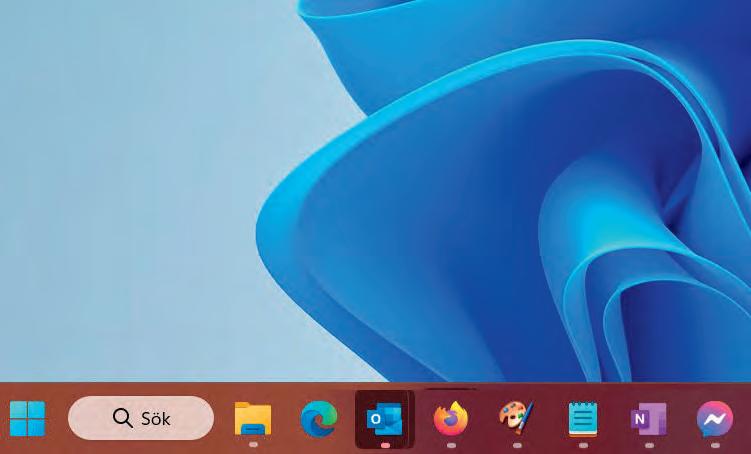Open the Messenger taskbar icon
The width and height of the screenshot is (751, 454).
(715, 420)
